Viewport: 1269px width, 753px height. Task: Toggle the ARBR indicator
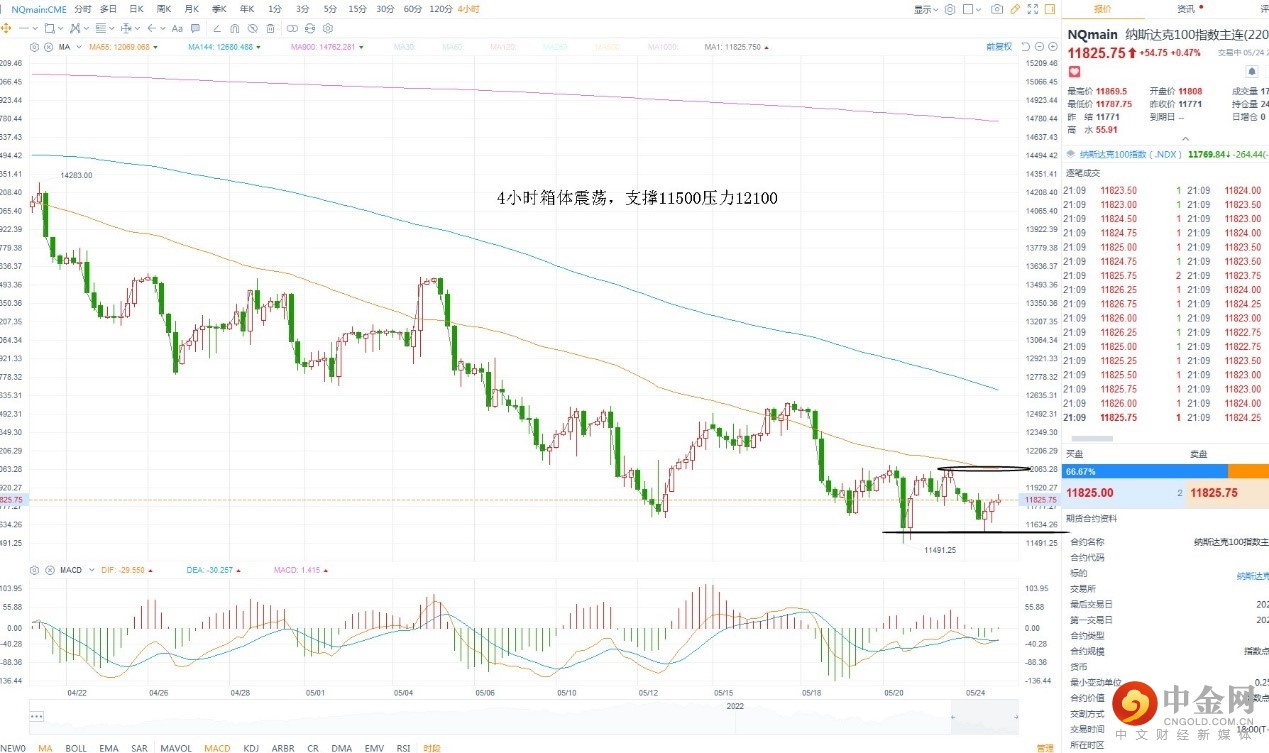[x=283, y=747]
